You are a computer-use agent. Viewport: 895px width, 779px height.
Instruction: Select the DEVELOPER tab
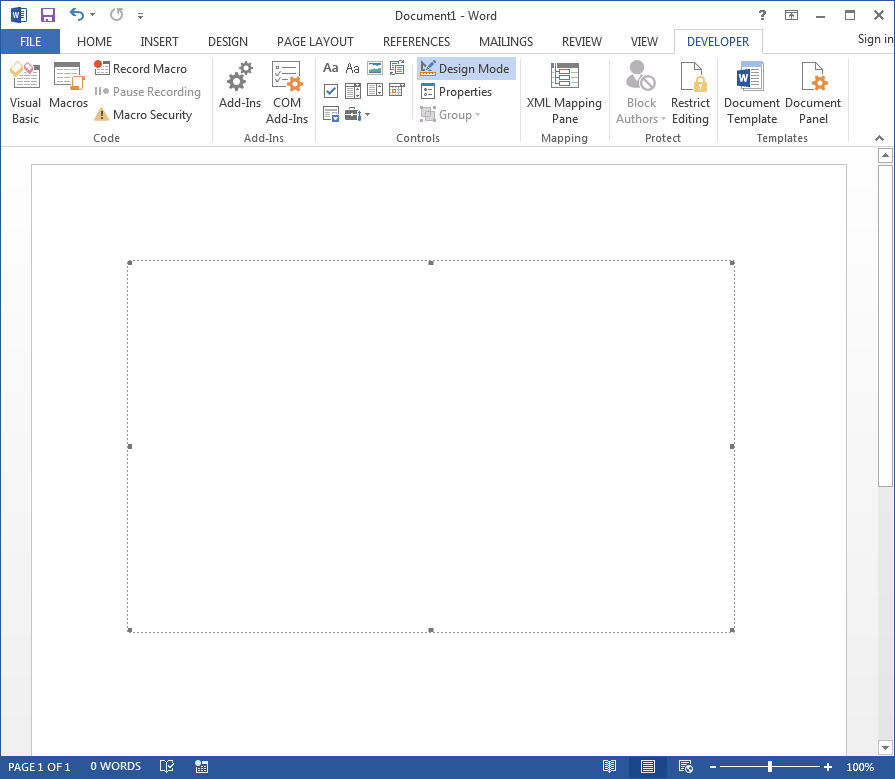pyautogui.click(x=717, y=42)
